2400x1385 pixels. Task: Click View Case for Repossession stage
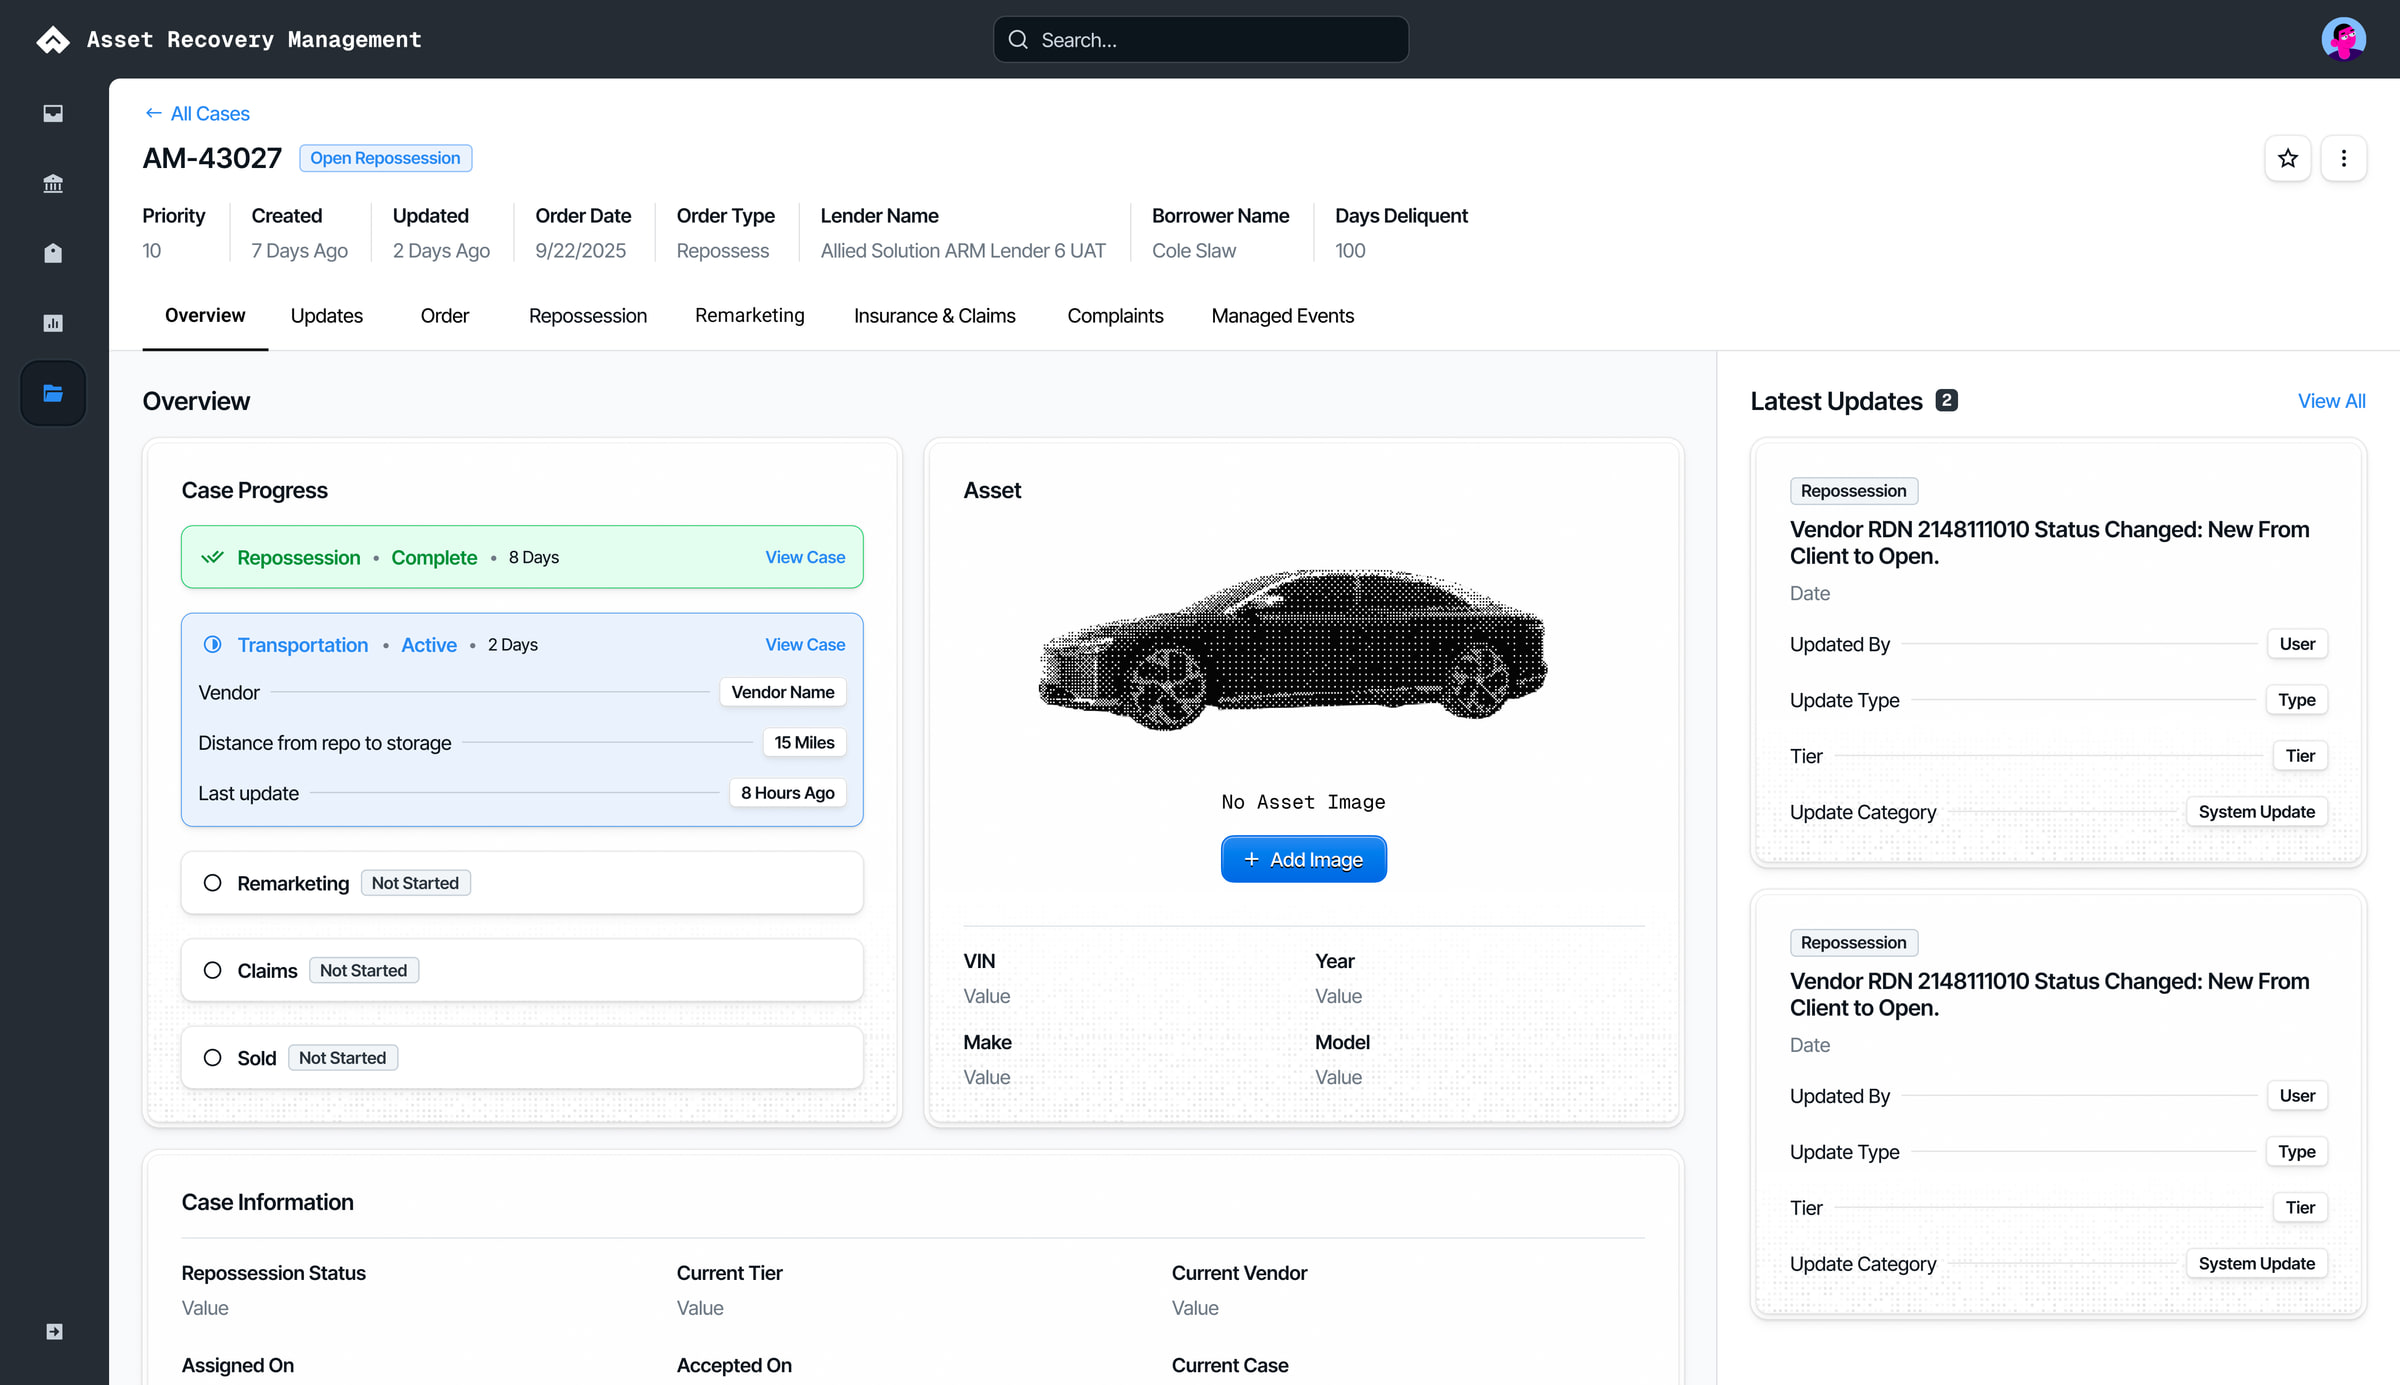[x=805, y=558]
